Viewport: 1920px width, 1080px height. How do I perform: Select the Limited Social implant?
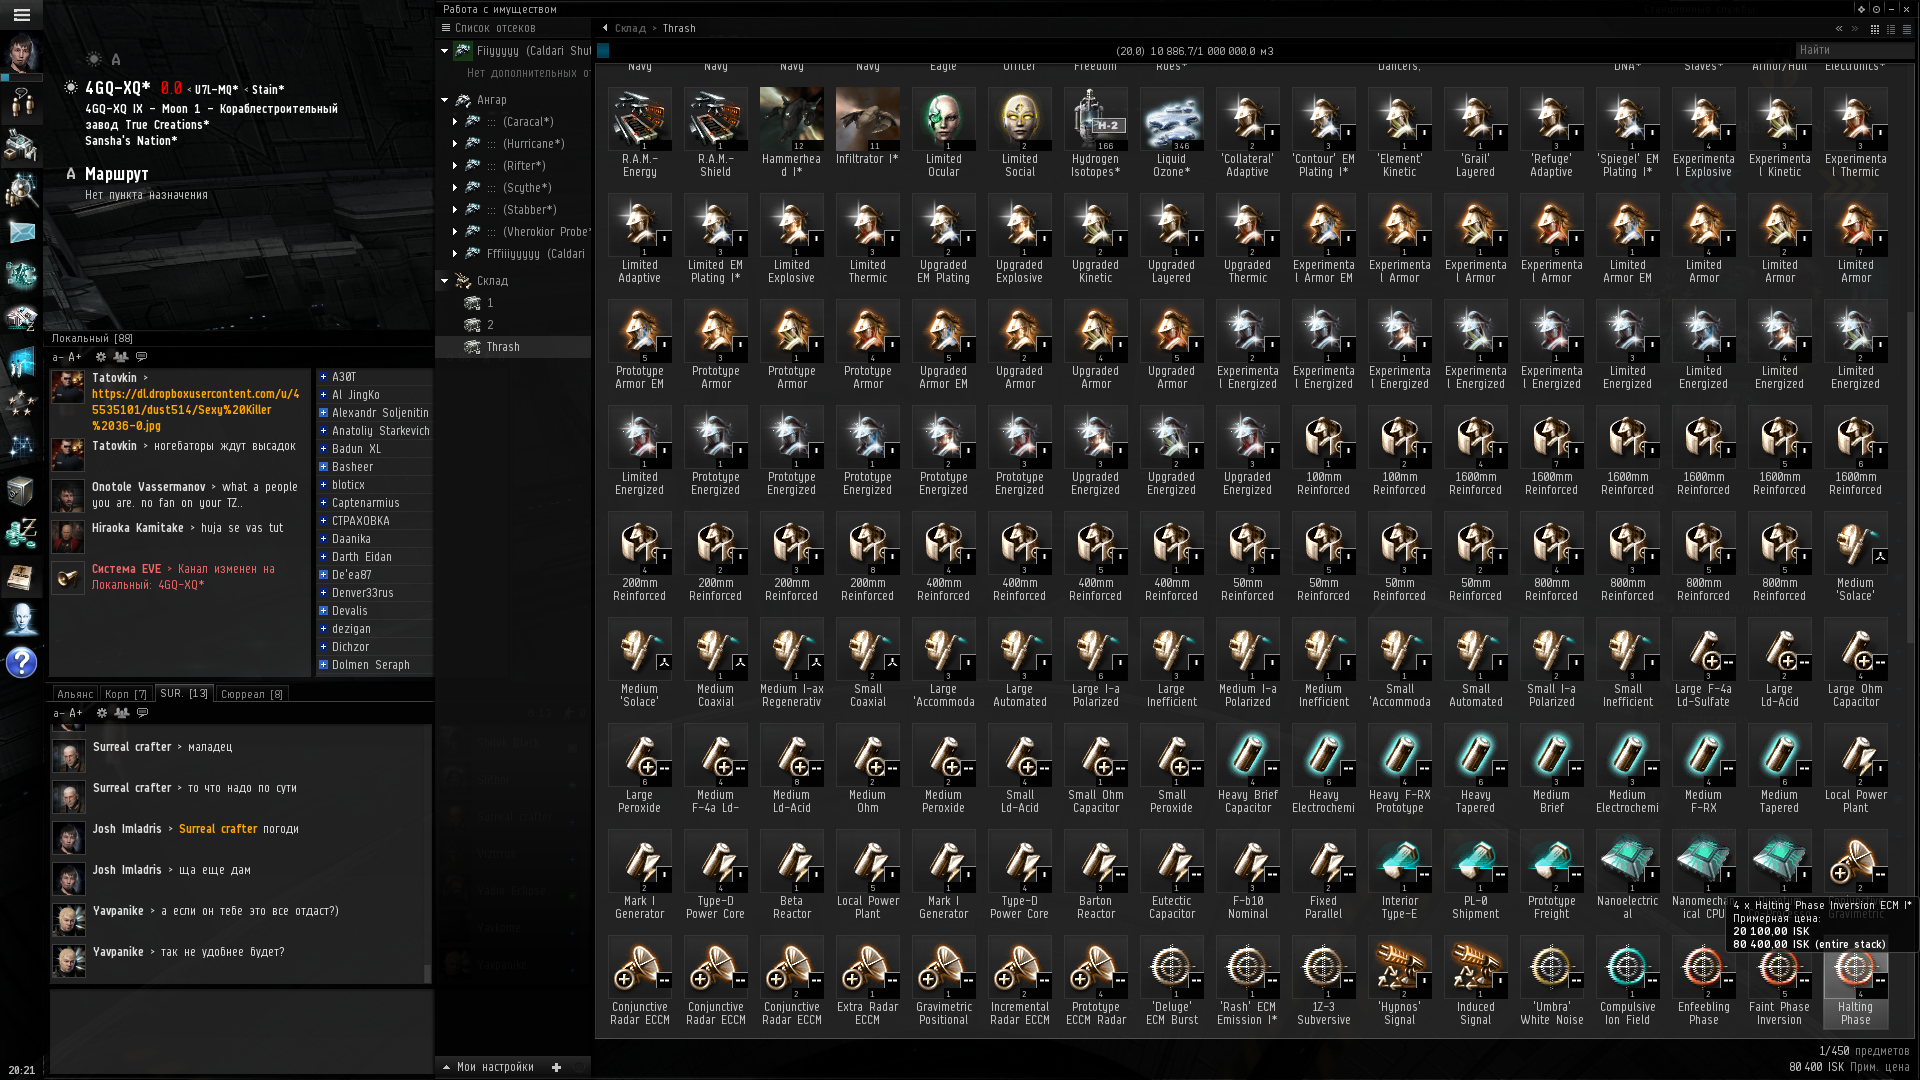[1019, 132]
